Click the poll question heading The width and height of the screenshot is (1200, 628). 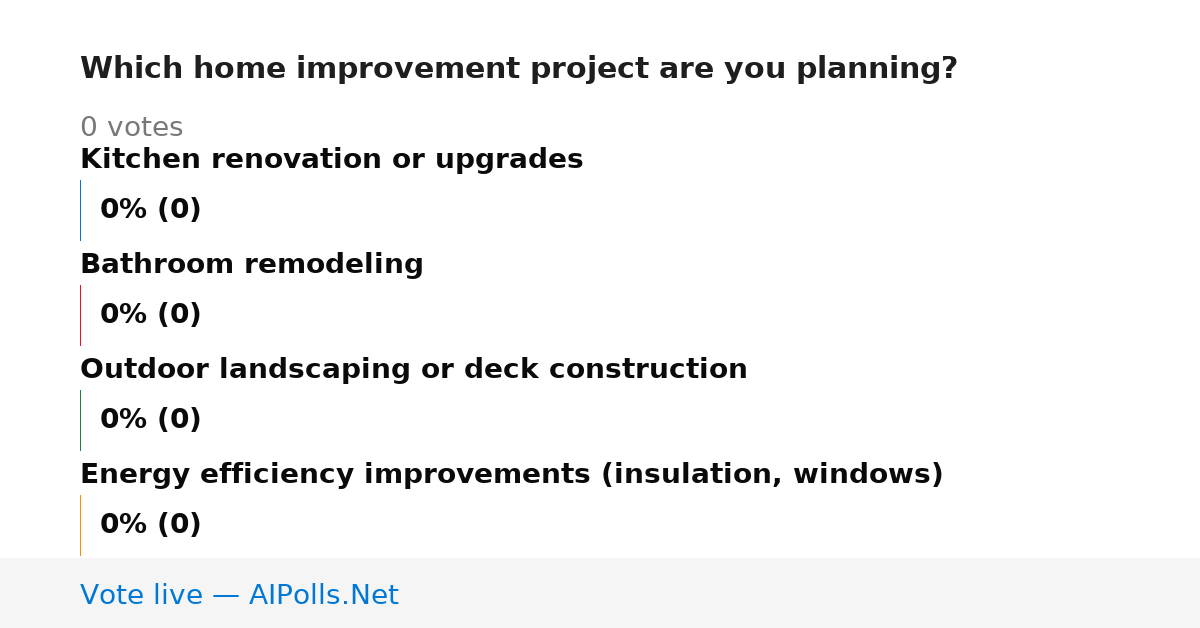[518, 69]
